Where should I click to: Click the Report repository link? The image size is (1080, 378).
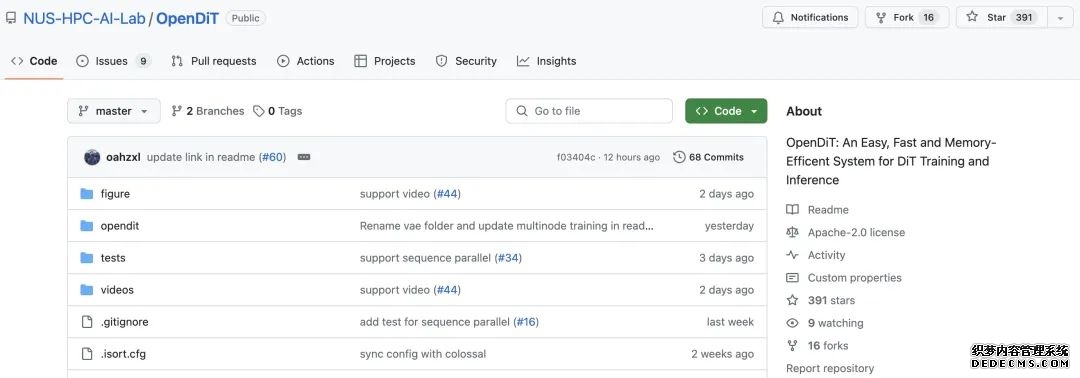[x=830, y=368]
